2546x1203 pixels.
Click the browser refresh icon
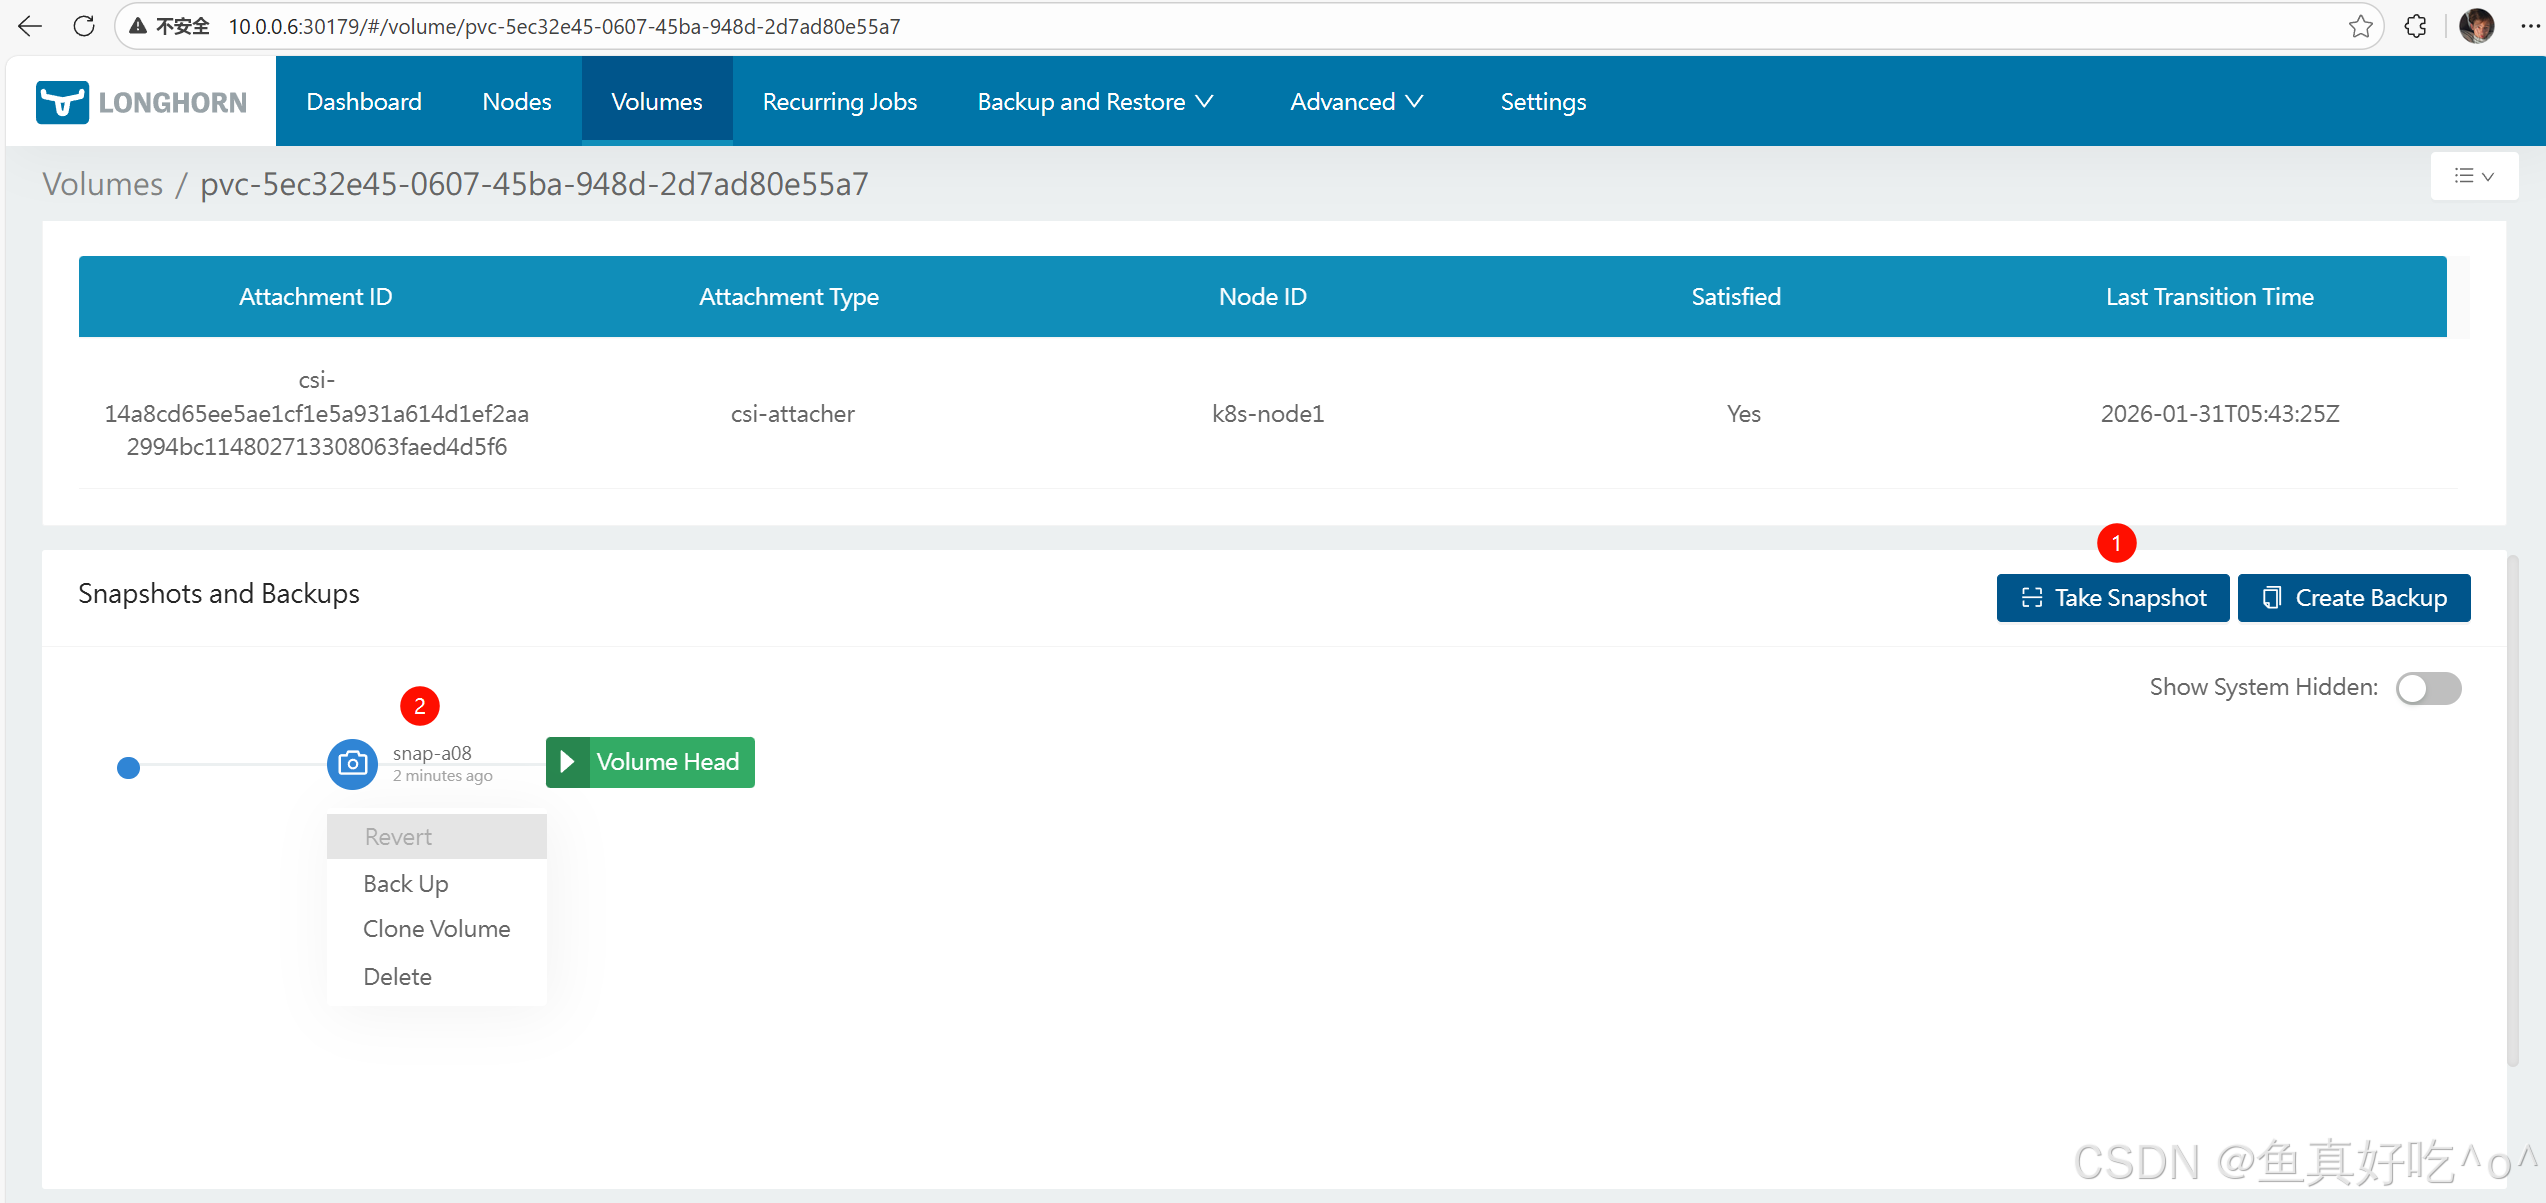[x=84, y=26]
